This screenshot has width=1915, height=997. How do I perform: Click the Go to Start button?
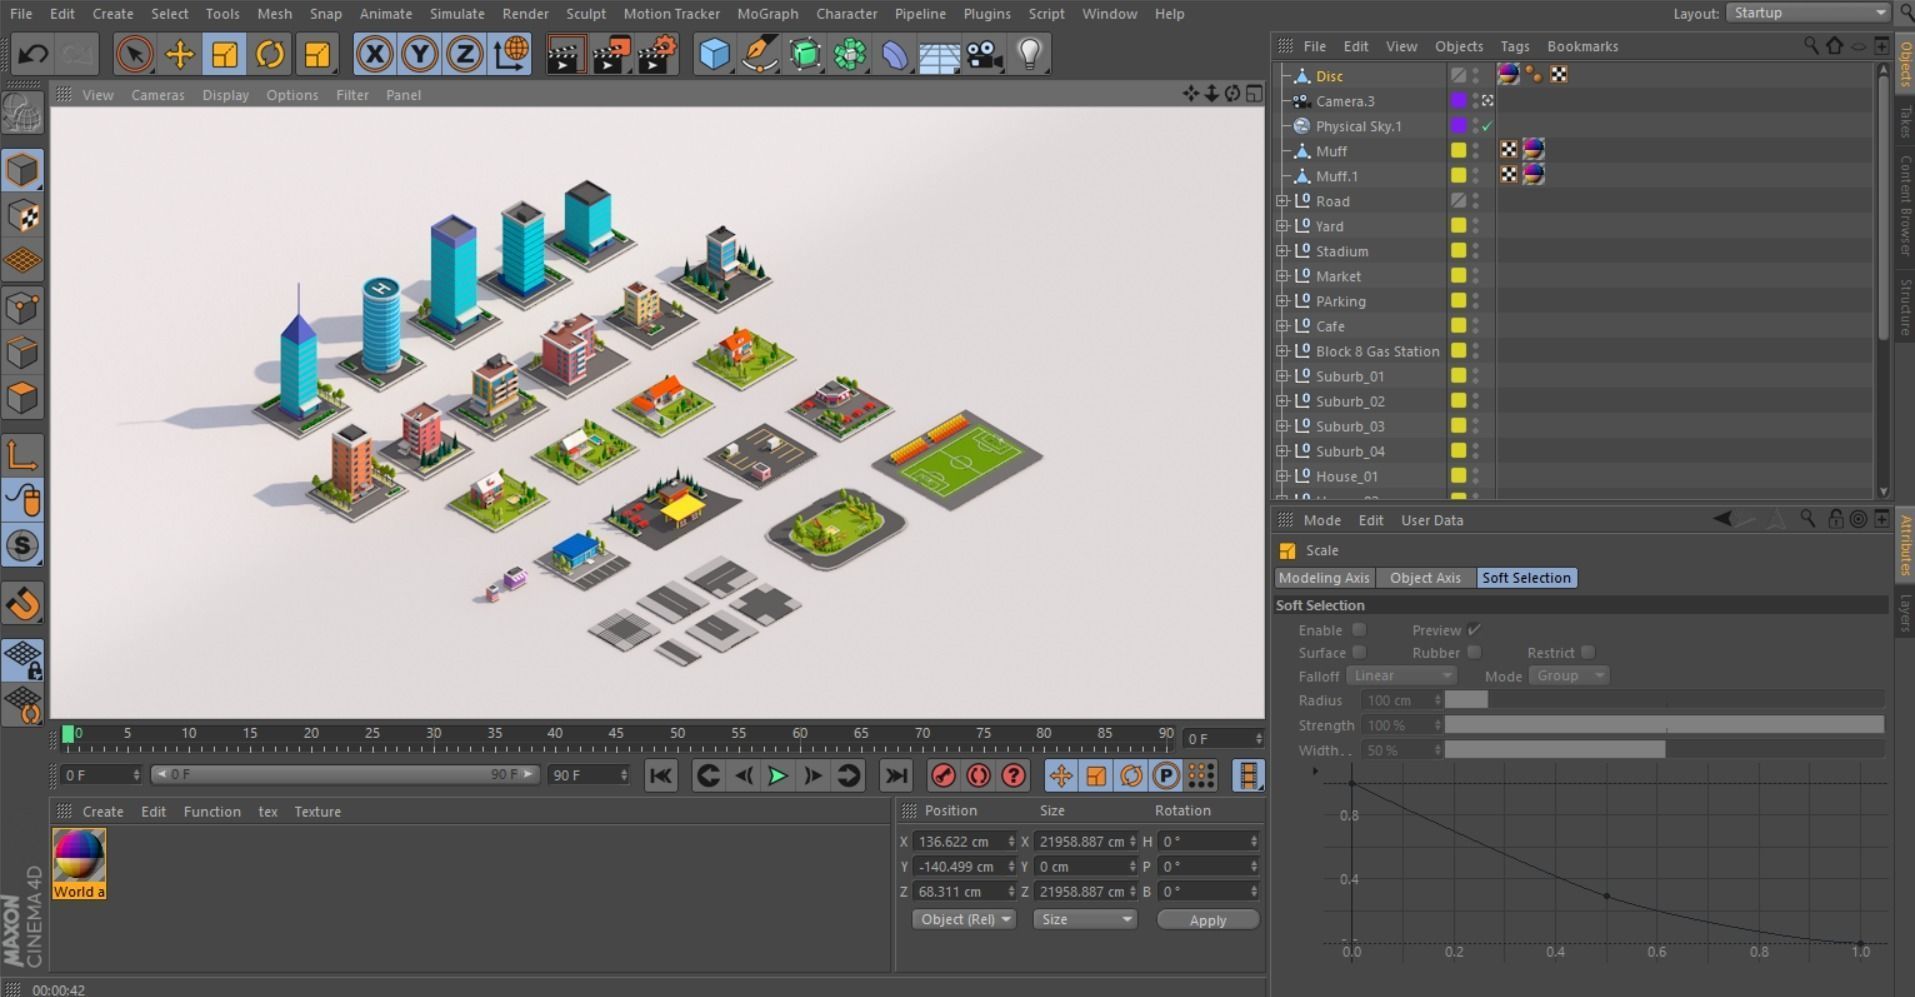point(661,776)
